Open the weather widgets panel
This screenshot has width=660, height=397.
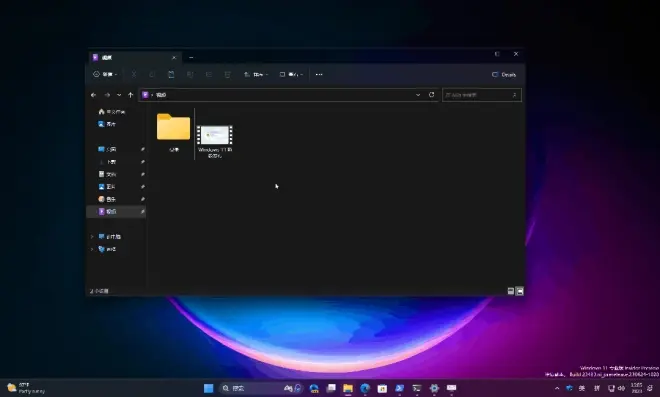point(26,388)
